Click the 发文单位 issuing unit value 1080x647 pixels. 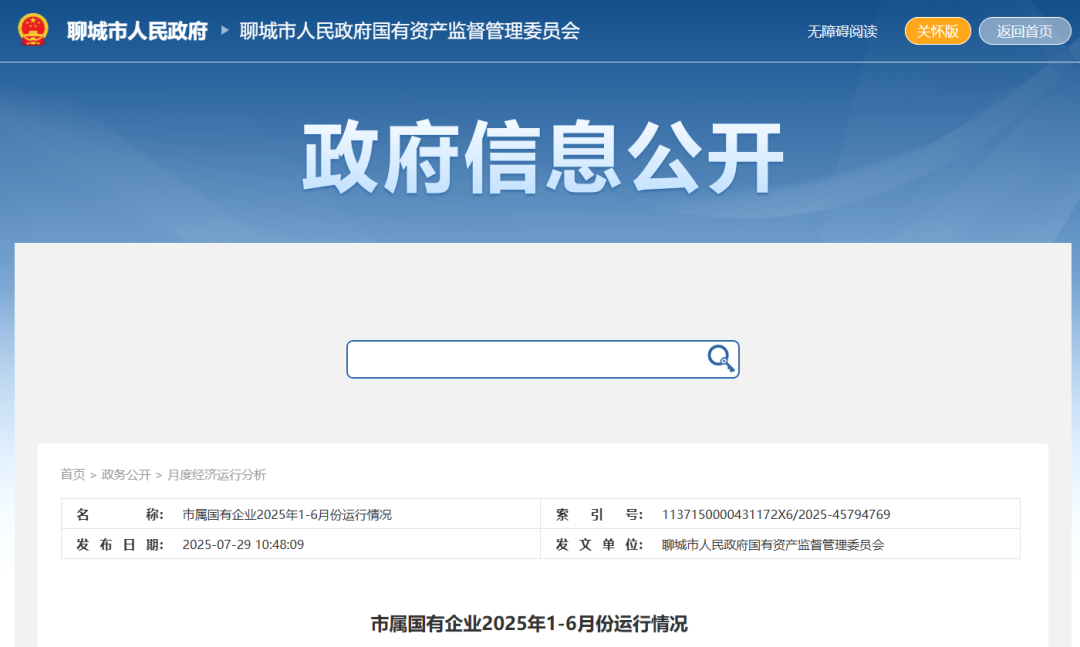pyautogui.click(x=773, y=545)
